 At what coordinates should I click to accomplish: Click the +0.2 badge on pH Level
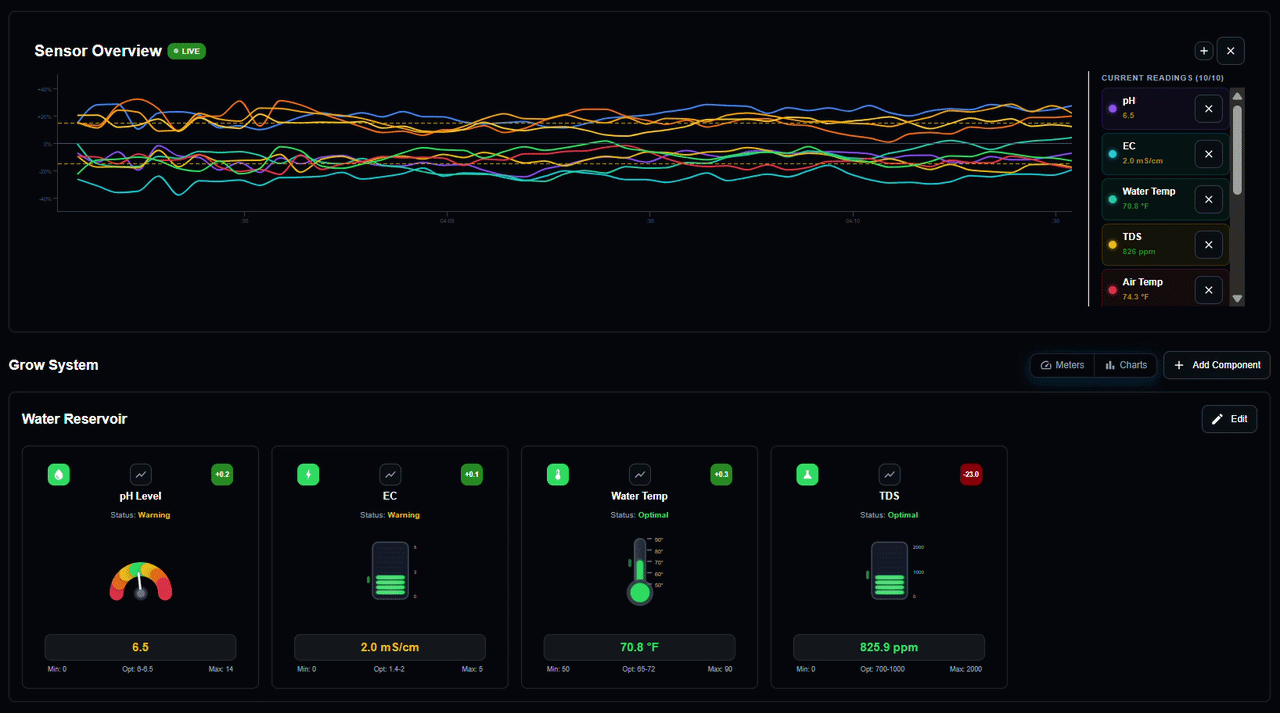click(222, 474)
